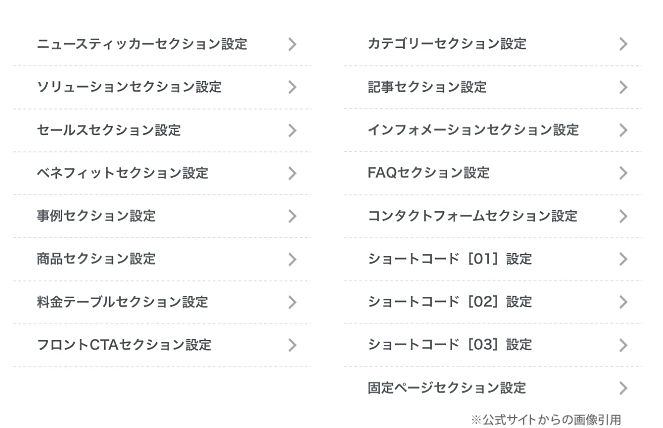This screenshot has width=663, height=428.
Task: Click chevron icon beside カテゴリーセクション設定
Action: pos(623,44)
